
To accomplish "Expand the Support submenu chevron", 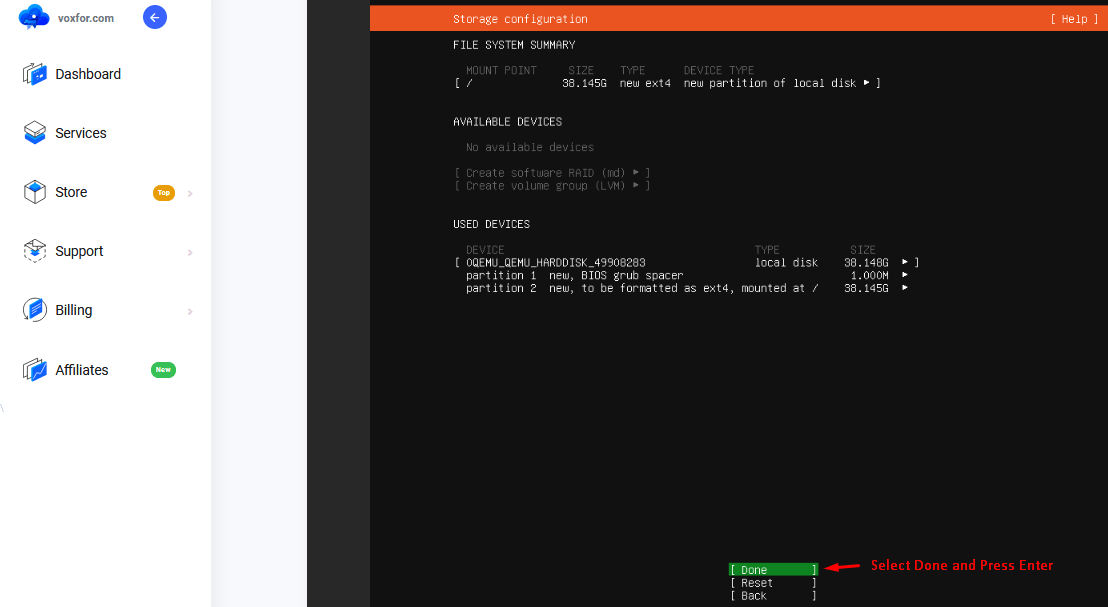I will [190, 251].
